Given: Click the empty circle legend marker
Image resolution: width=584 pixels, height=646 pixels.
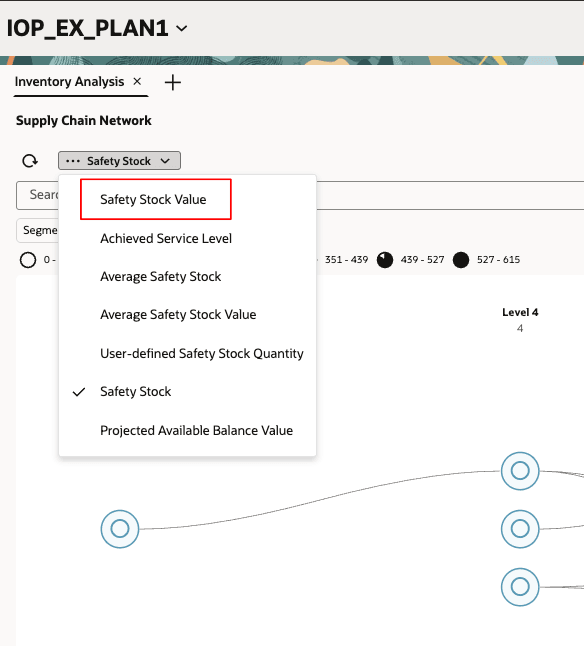Looking at the screenshot, I should (28, 260).
